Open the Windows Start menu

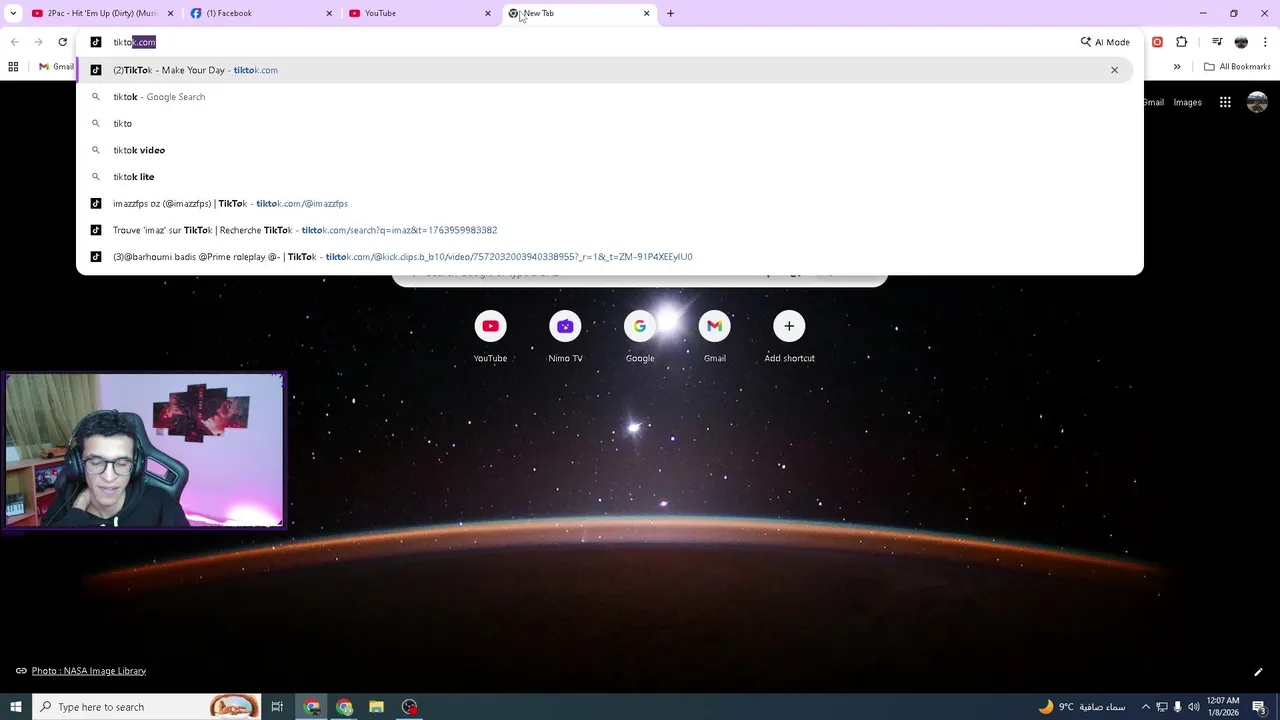pos(15,707)
